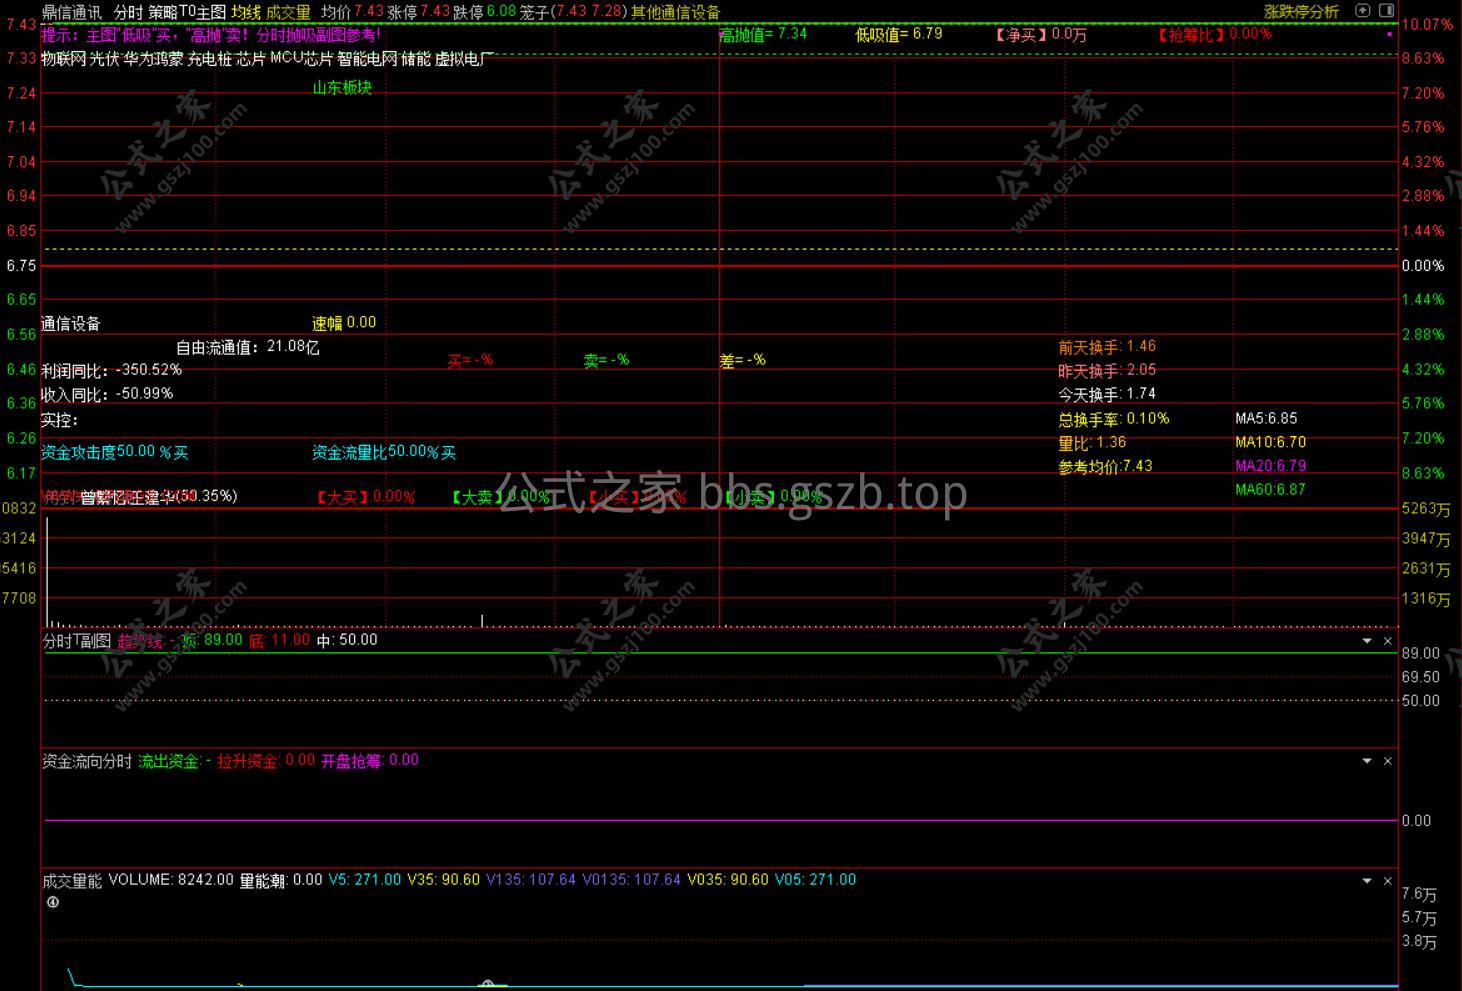The width and height of the screenshot is (1462, 991).
Task: Close the 分时T副图 sub-panel
Action: pyautogui.click(x=1387, y=641)
